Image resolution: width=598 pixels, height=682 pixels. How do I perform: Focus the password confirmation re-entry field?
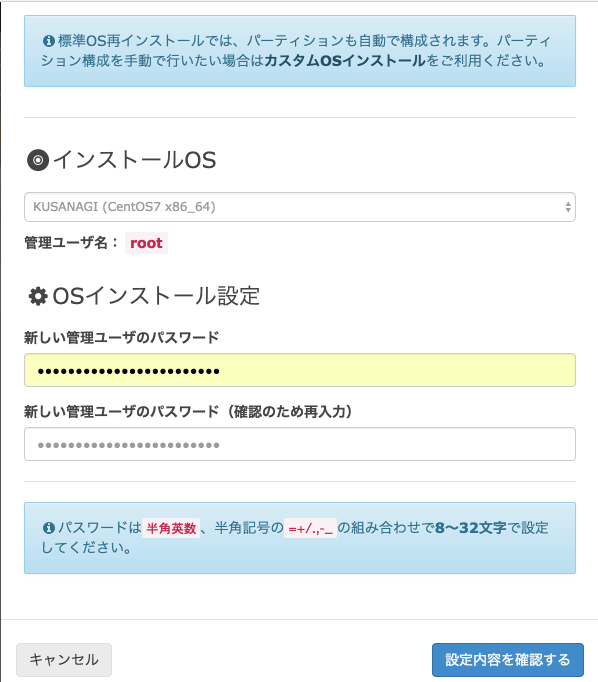(x=300, y=444)
